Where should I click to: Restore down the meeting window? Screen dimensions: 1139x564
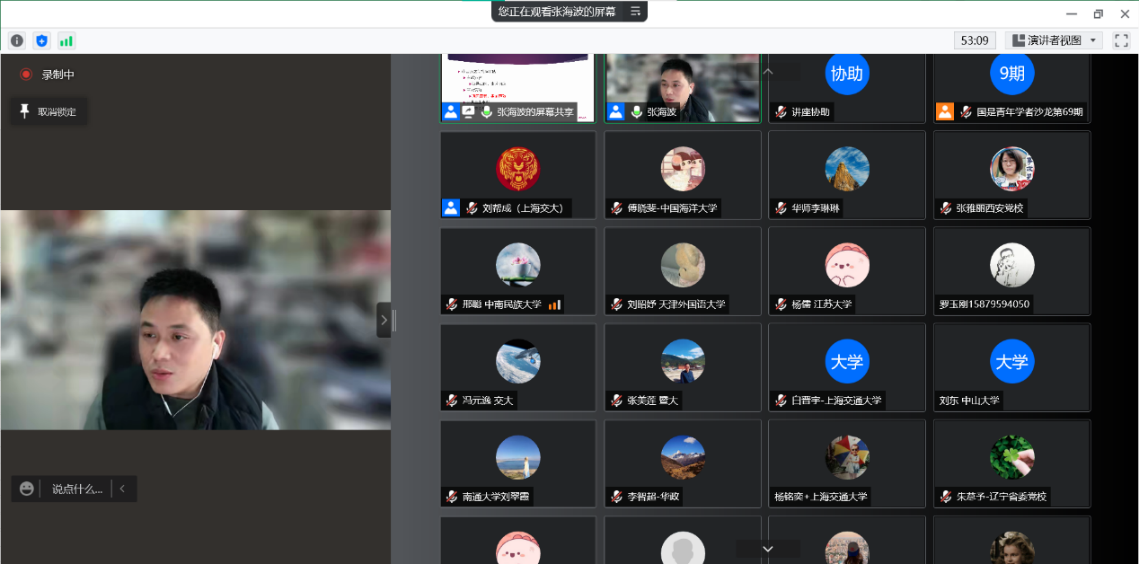pos(1098,14)
